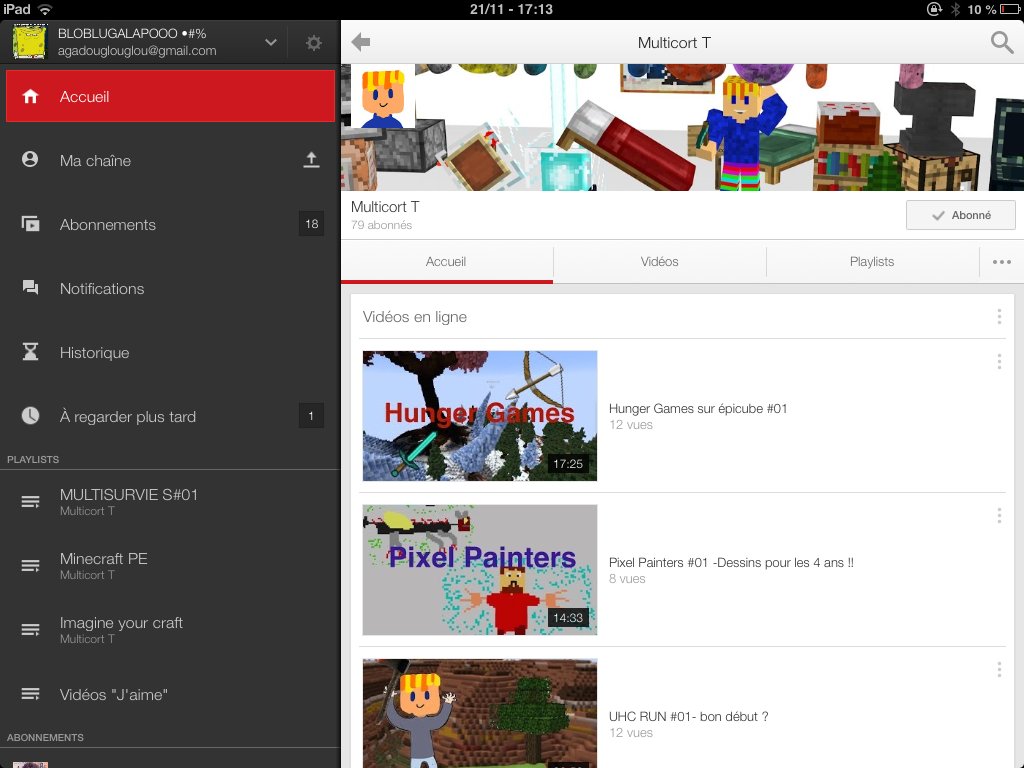The width and height of the screenshot is (1024, 768).
Task: Click the Minecraft PE playlist icon
Action: pos(31,566)
